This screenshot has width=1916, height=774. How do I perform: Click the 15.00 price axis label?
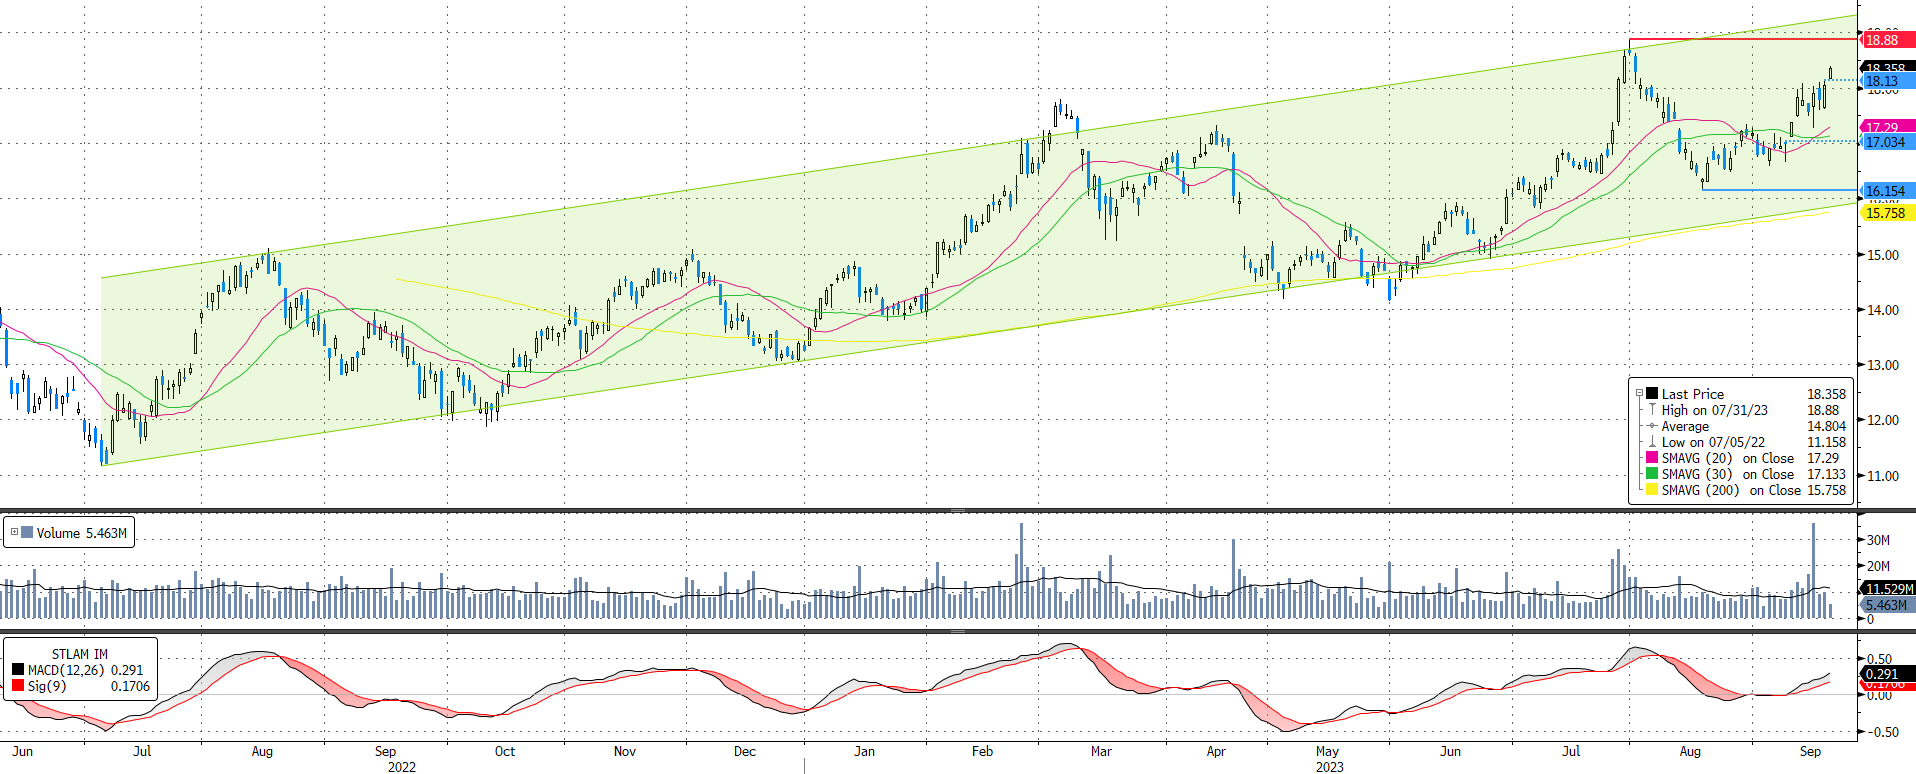pos(1883,255)
